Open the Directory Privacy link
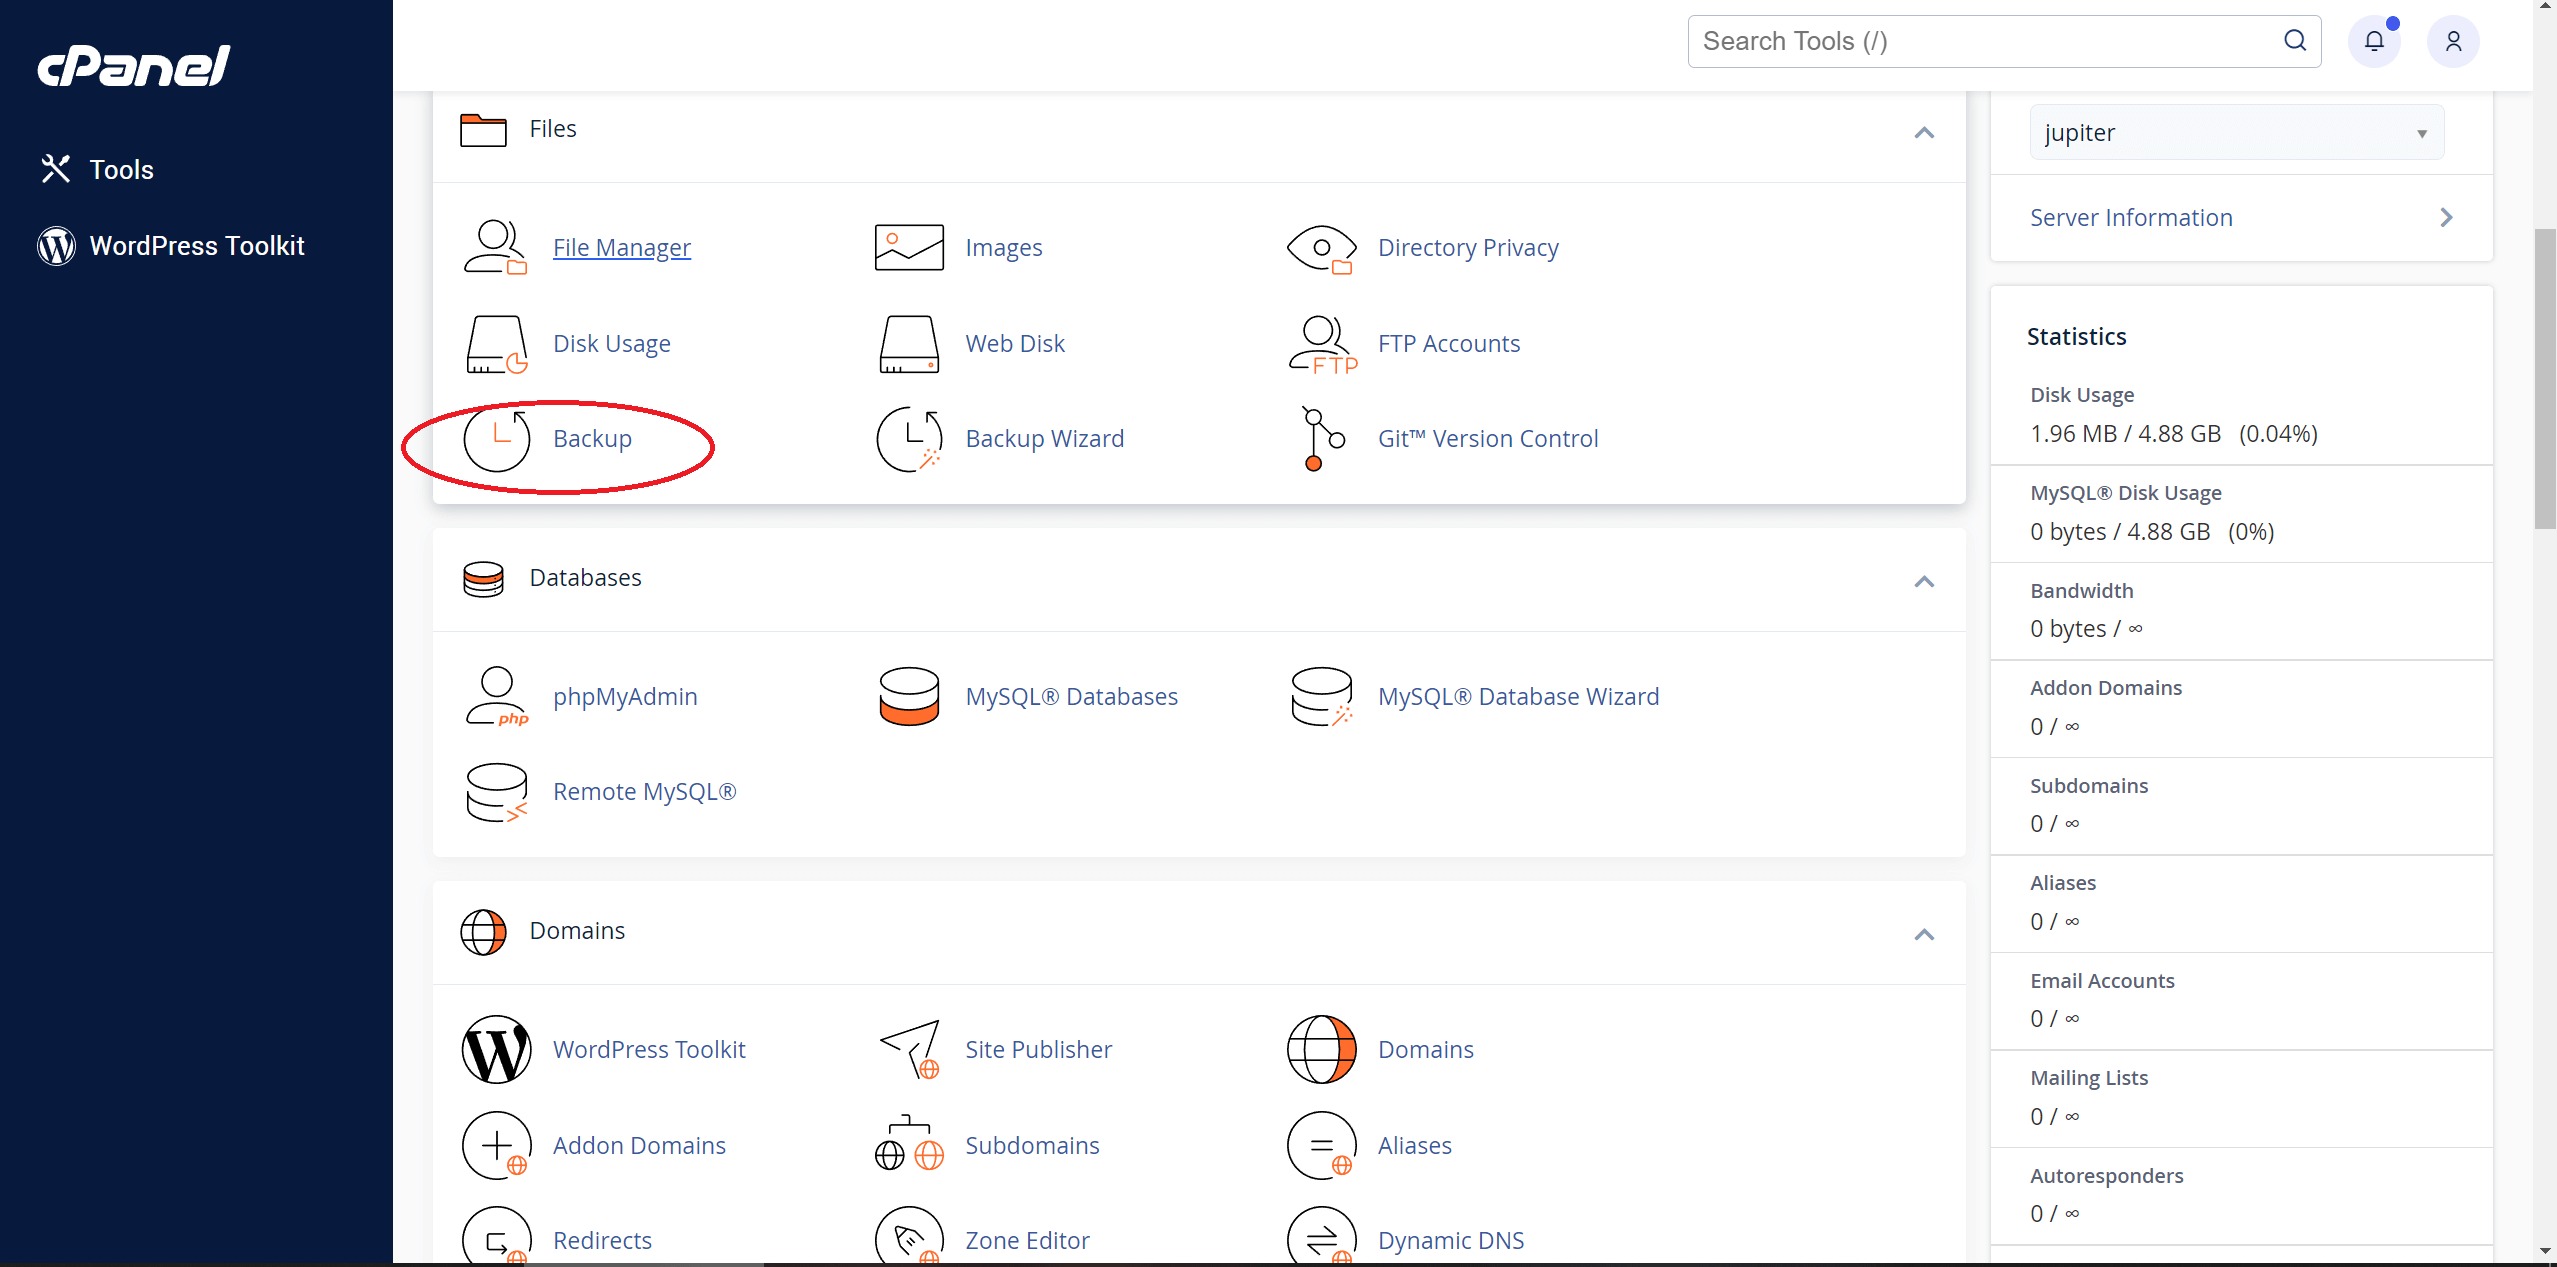 [1468, 248]
